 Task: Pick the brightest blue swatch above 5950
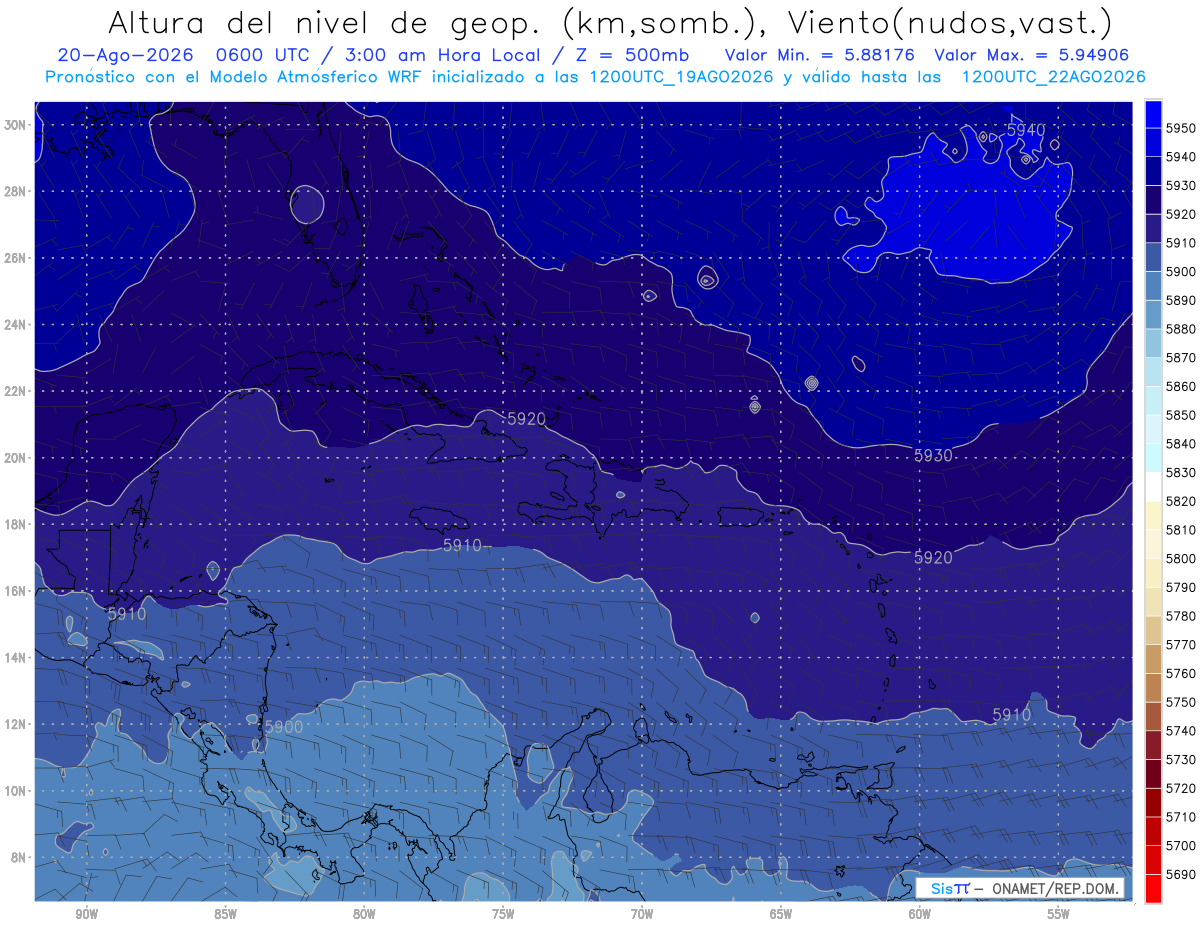(1153, 114)
